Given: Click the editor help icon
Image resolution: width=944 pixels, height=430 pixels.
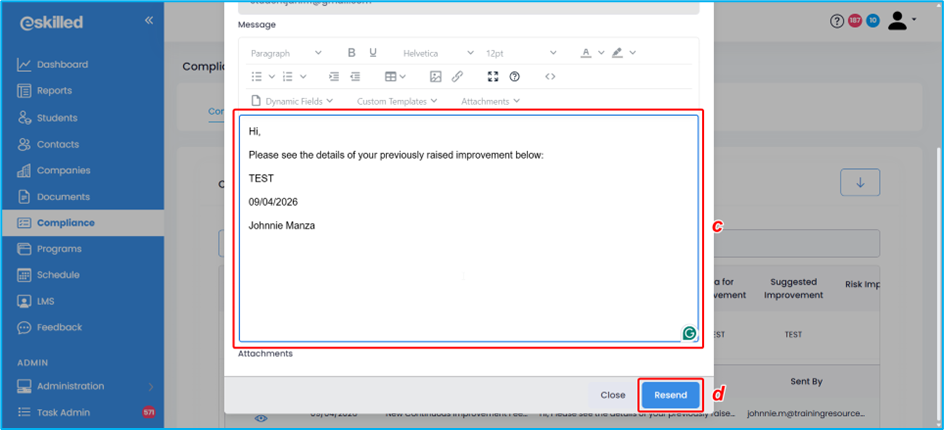Looking at the screenshot, I should [x=515, y=77].
